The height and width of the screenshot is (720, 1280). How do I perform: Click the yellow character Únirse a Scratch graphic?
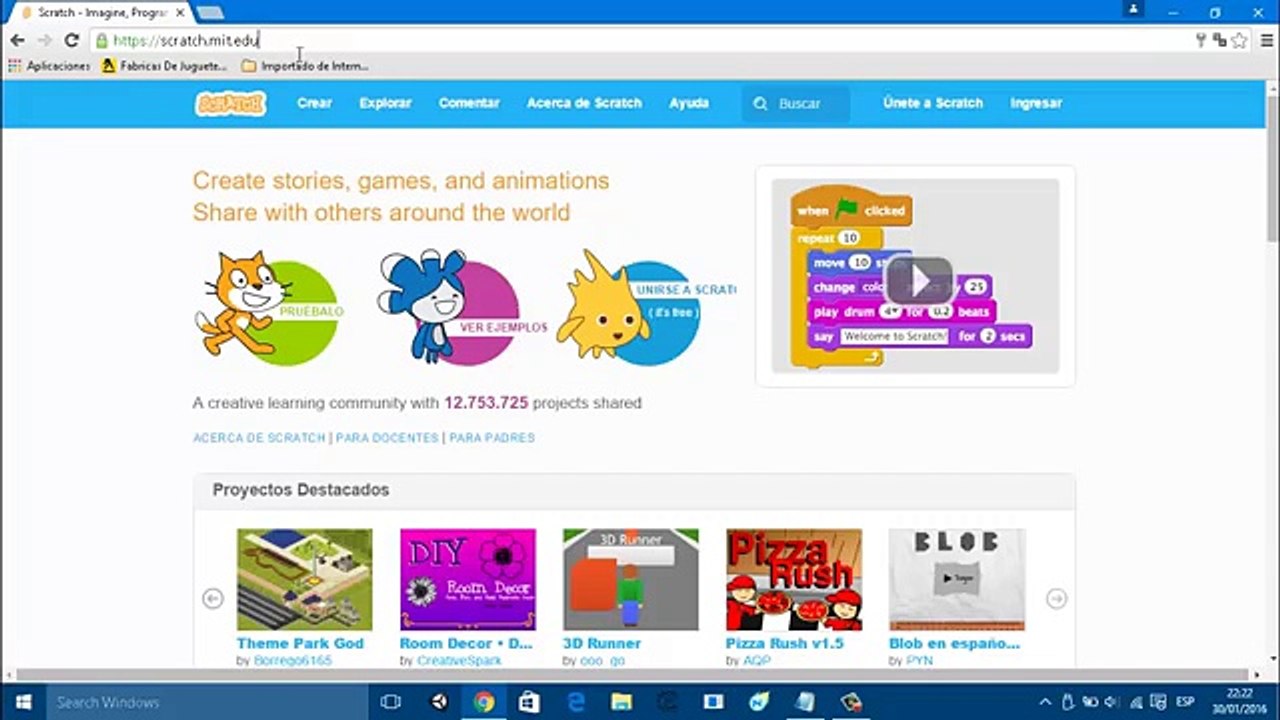click(646, 307)
